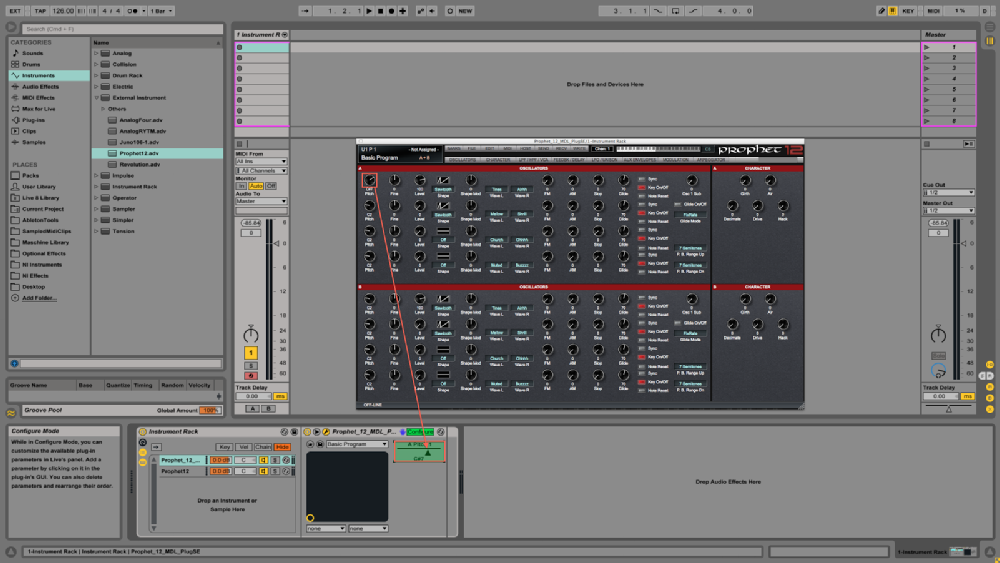Activate the Draw Mode pencil icon
Image resolution: width=1000 pixels, height=563 pixels.
tap(881, 11)
